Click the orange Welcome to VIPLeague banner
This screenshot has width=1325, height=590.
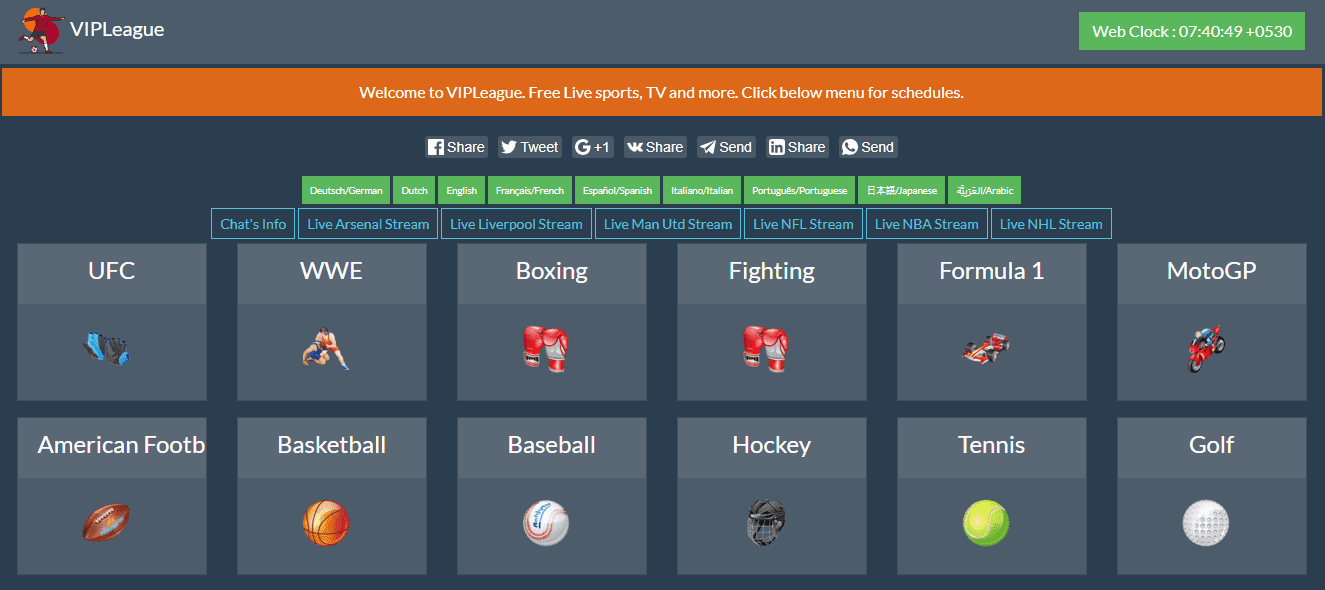coord(662,93)
